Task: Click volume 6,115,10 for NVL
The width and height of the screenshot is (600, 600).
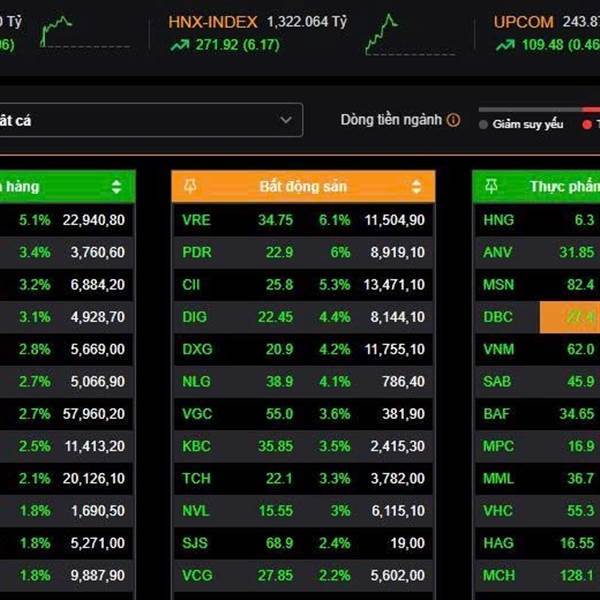Action: [398, 511]
